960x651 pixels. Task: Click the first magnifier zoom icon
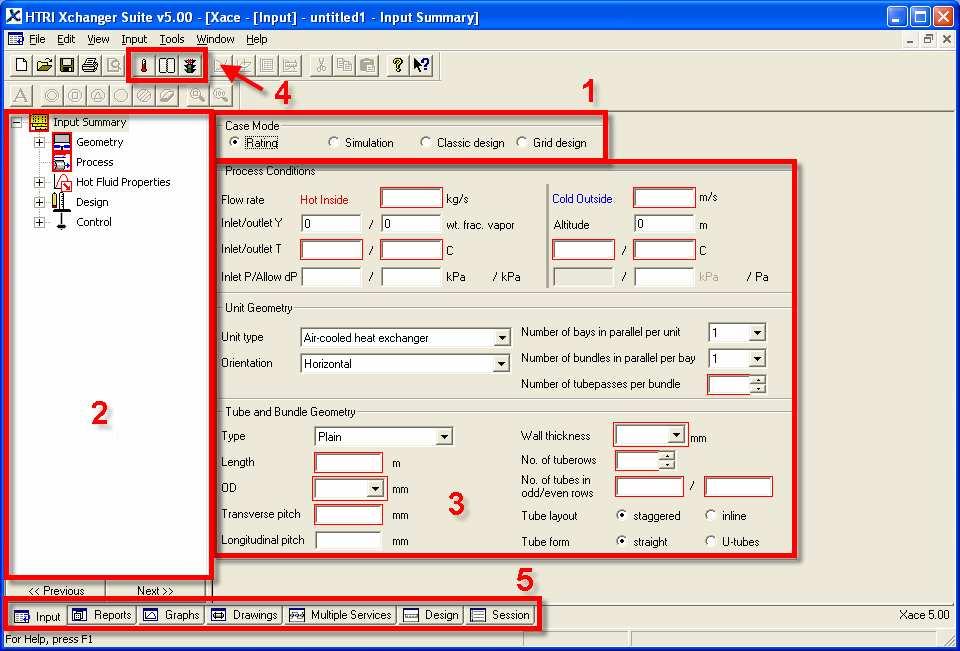point(197,96)
